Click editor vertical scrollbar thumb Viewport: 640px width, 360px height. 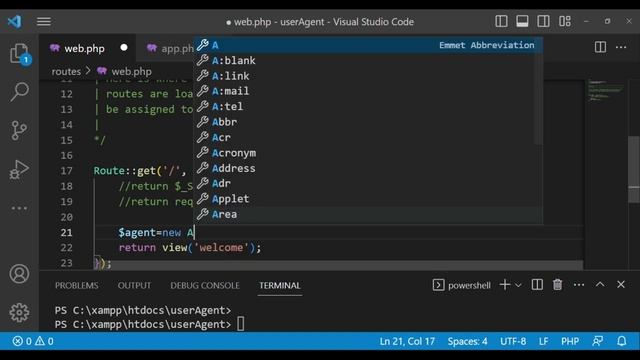[x=634, y=169]
